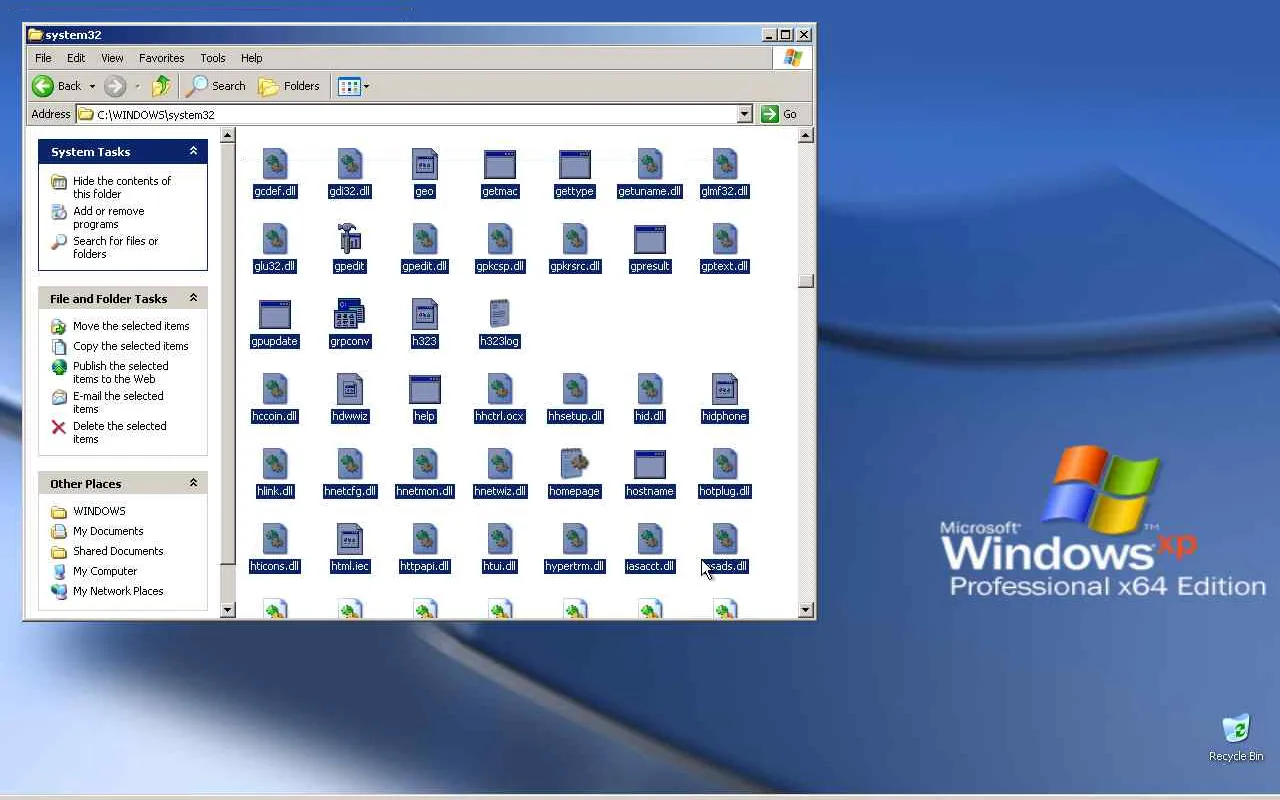Click the Go button

pos(779,114)
